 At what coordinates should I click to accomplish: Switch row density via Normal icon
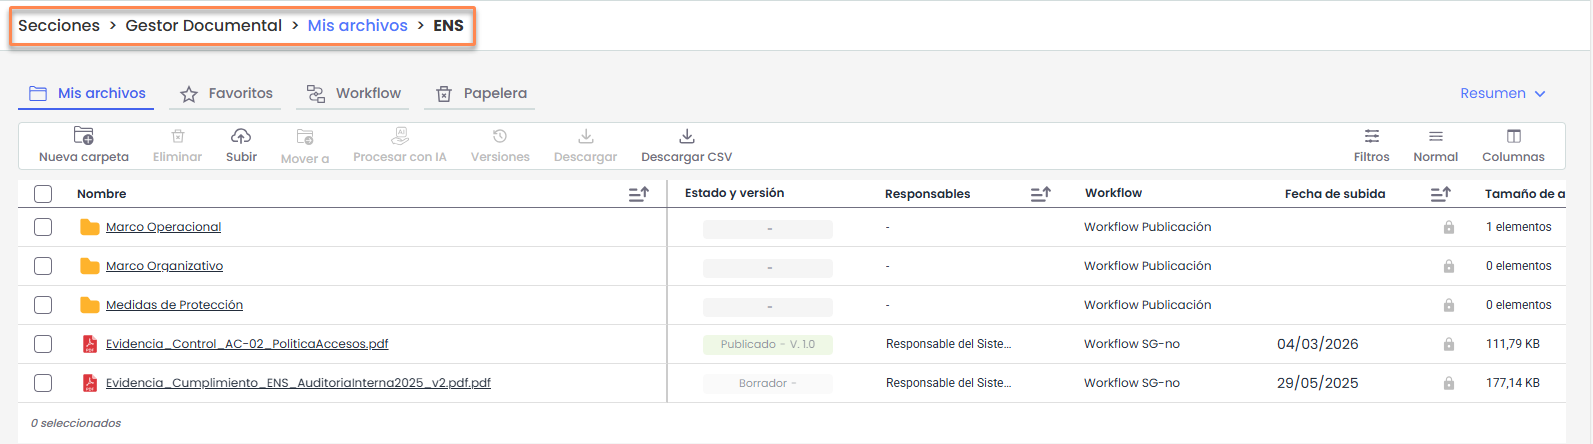point(1435,137)
